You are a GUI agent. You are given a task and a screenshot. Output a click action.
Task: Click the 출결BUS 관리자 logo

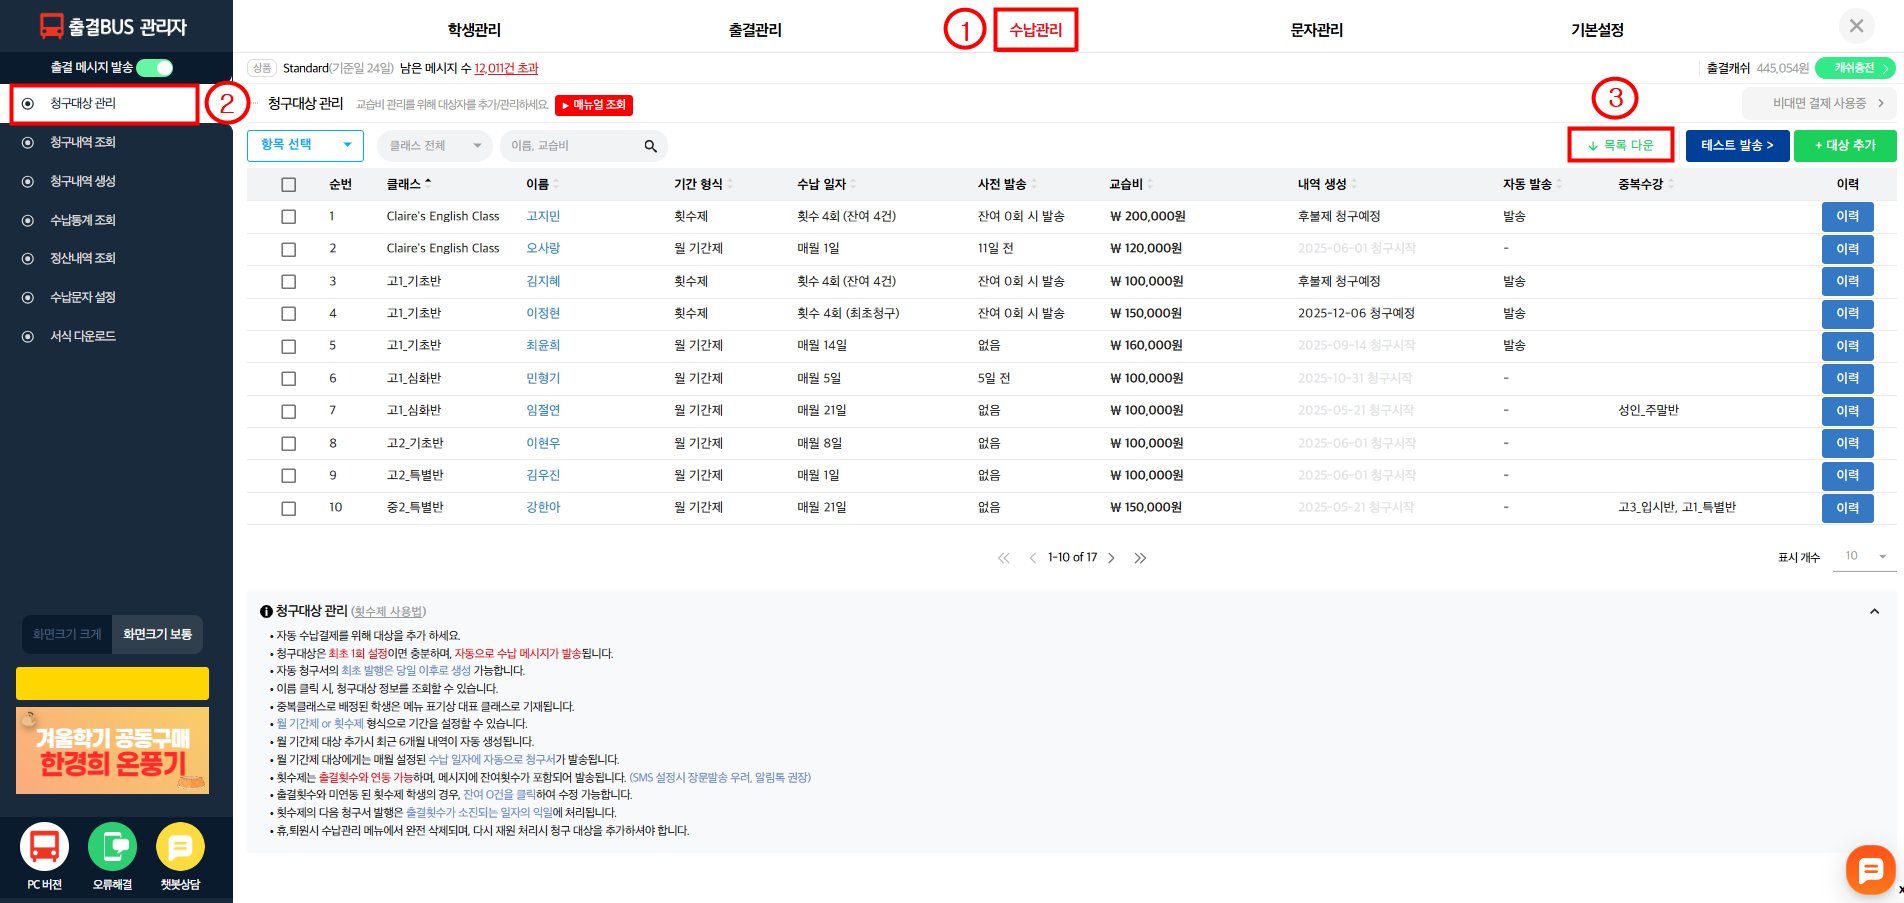tap(114, 27)
